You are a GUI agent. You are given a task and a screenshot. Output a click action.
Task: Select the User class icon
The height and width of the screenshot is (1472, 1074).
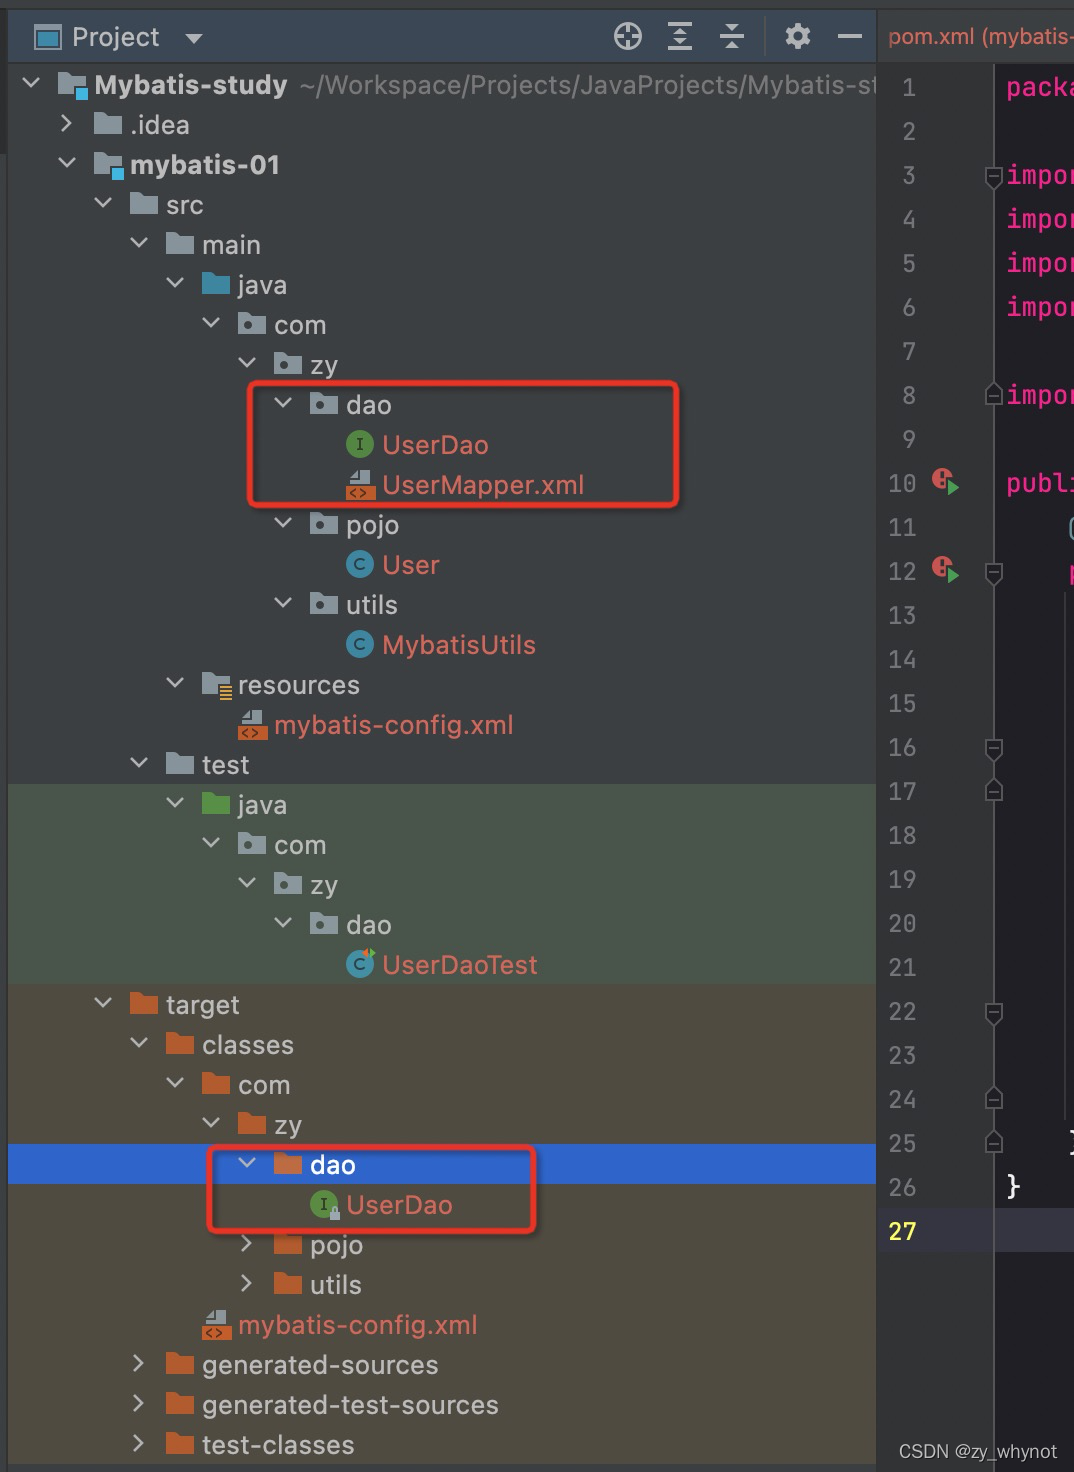pyautogui.click(x=360, y=564)
